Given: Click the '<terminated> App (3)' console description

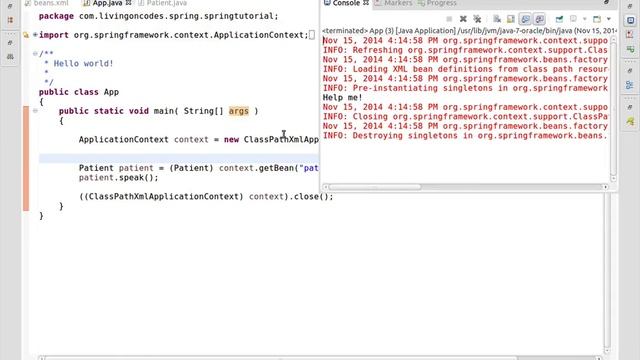Looking at the screenshot, I should (469, 31).
